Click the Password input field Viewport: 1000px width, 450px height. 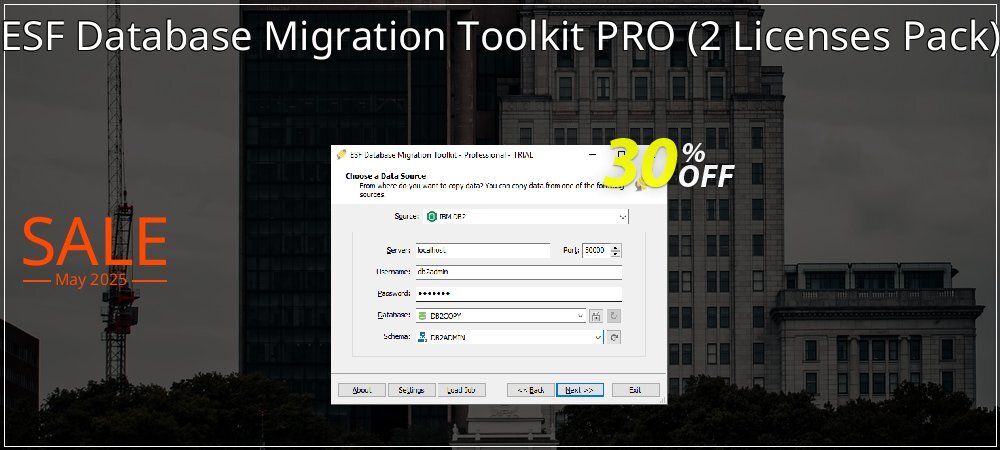point(518,294)
